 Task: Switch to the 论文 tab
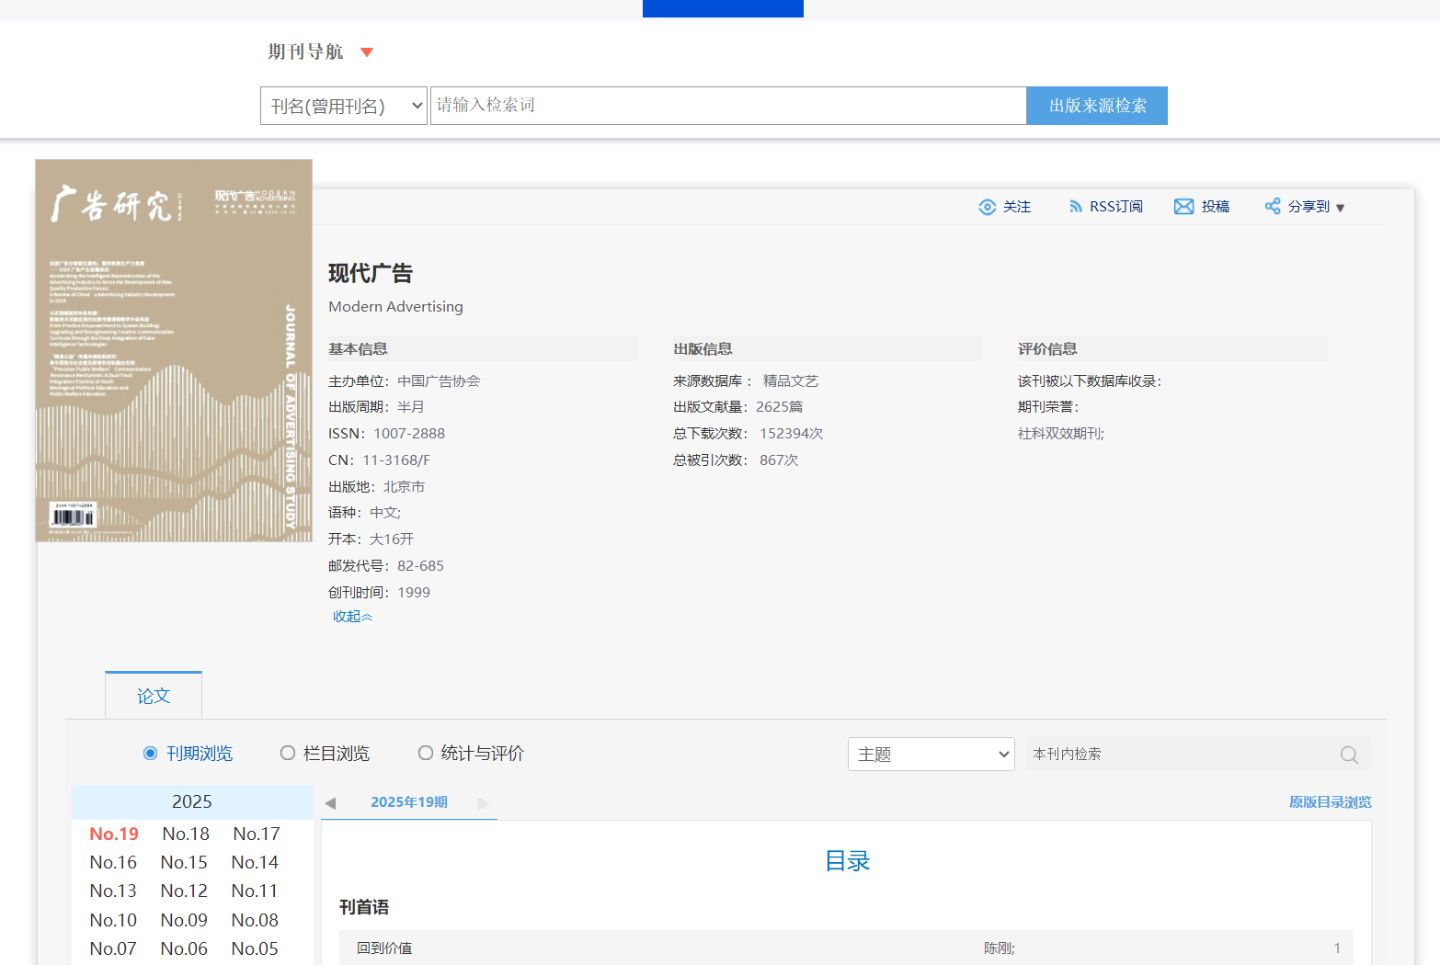pyautogui.click(x=153, y=696)
